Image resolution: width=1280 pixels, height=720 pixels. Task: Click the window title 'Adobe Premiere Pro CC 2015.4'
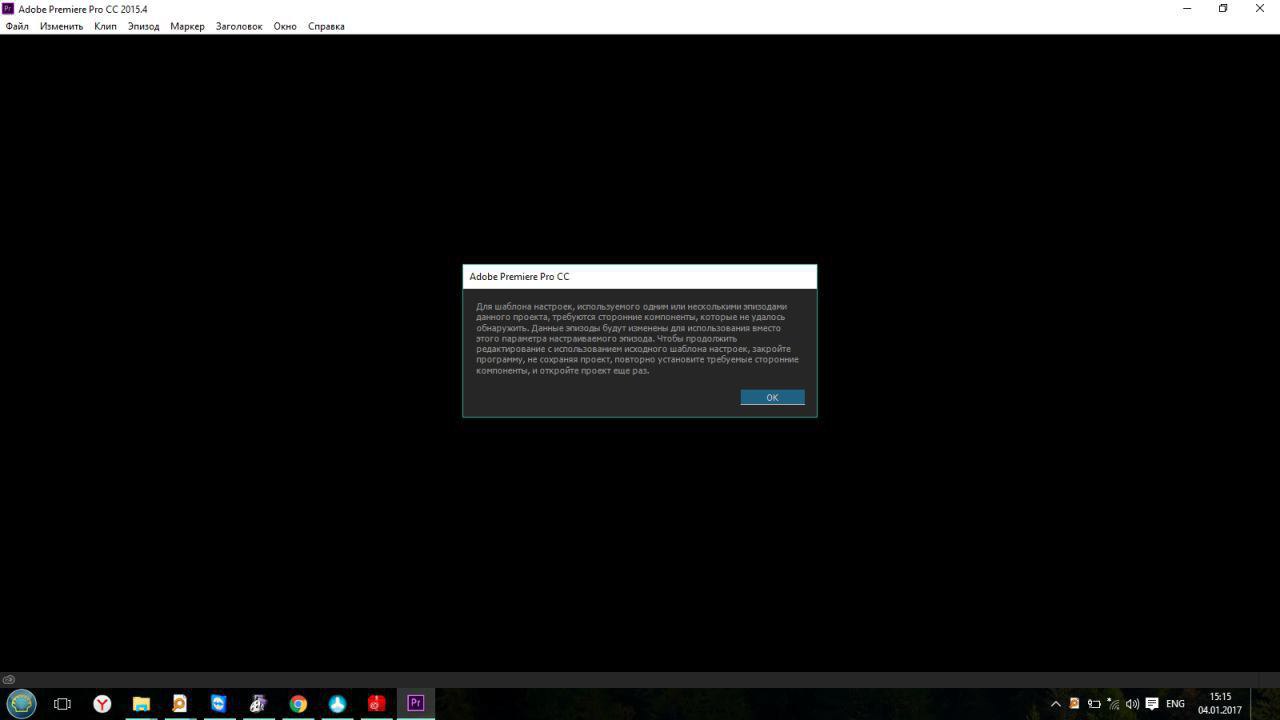(x=83, y=9)
